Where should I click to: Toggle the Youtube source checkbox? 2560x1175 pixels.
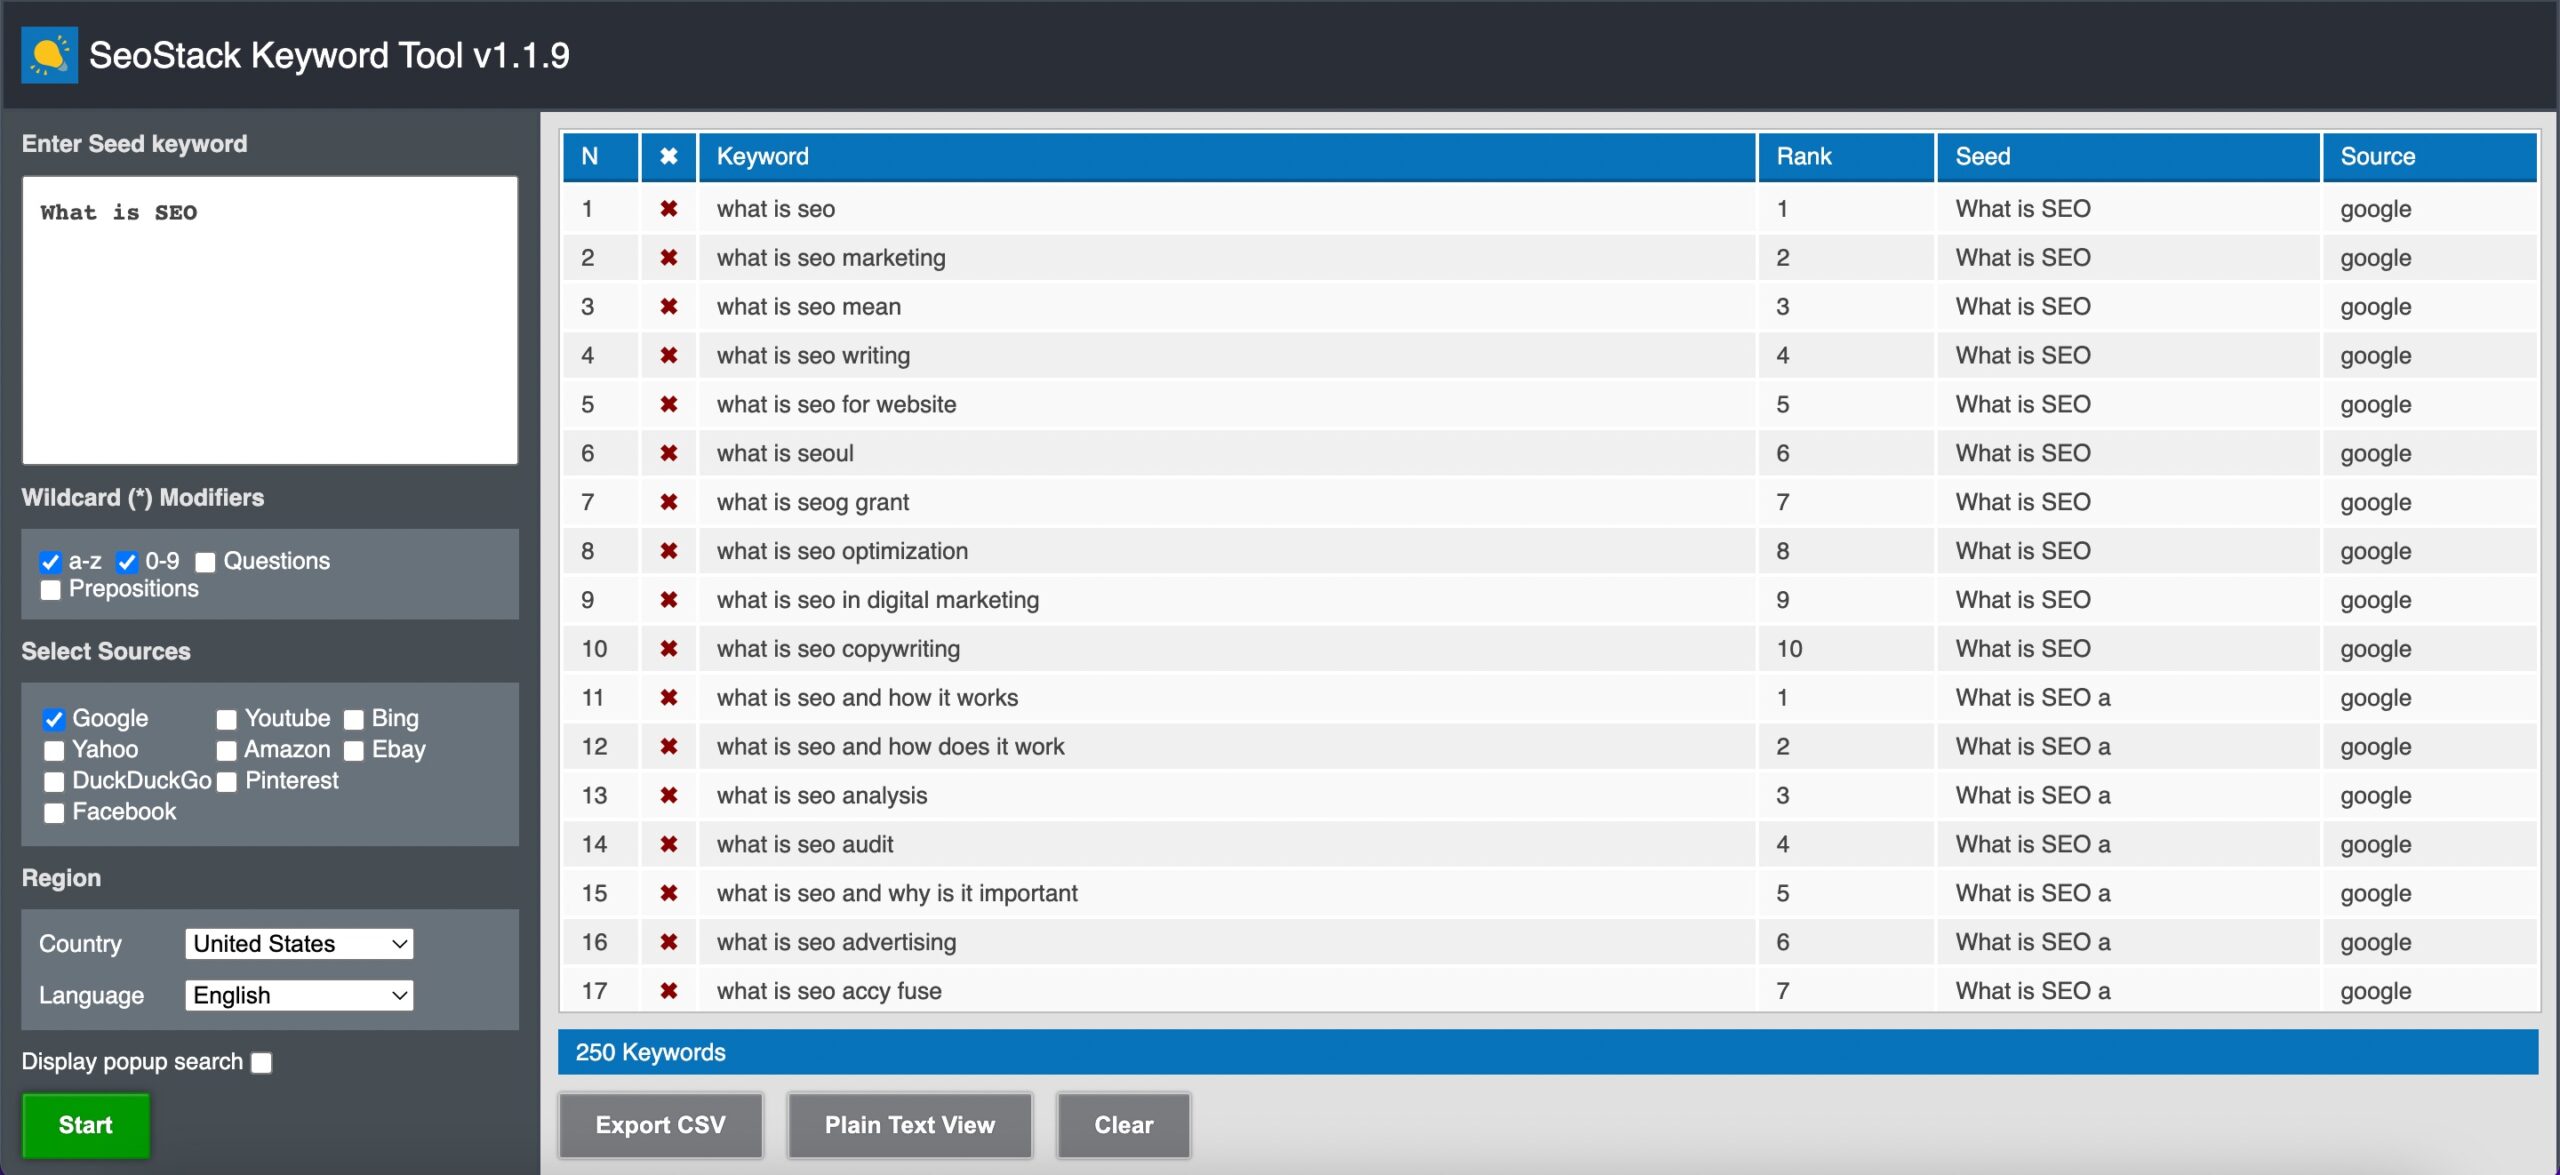(x=224, y=716)
